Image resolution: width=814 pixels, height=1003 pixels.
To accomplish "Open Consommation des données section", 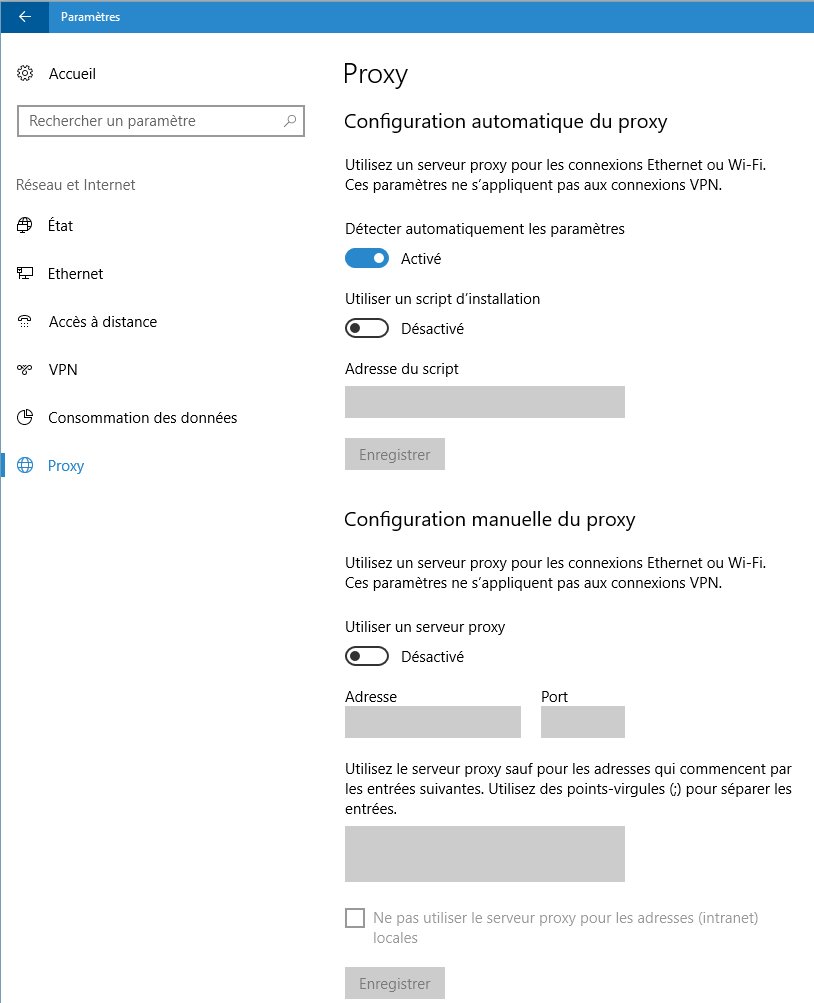I will (142, 418).
